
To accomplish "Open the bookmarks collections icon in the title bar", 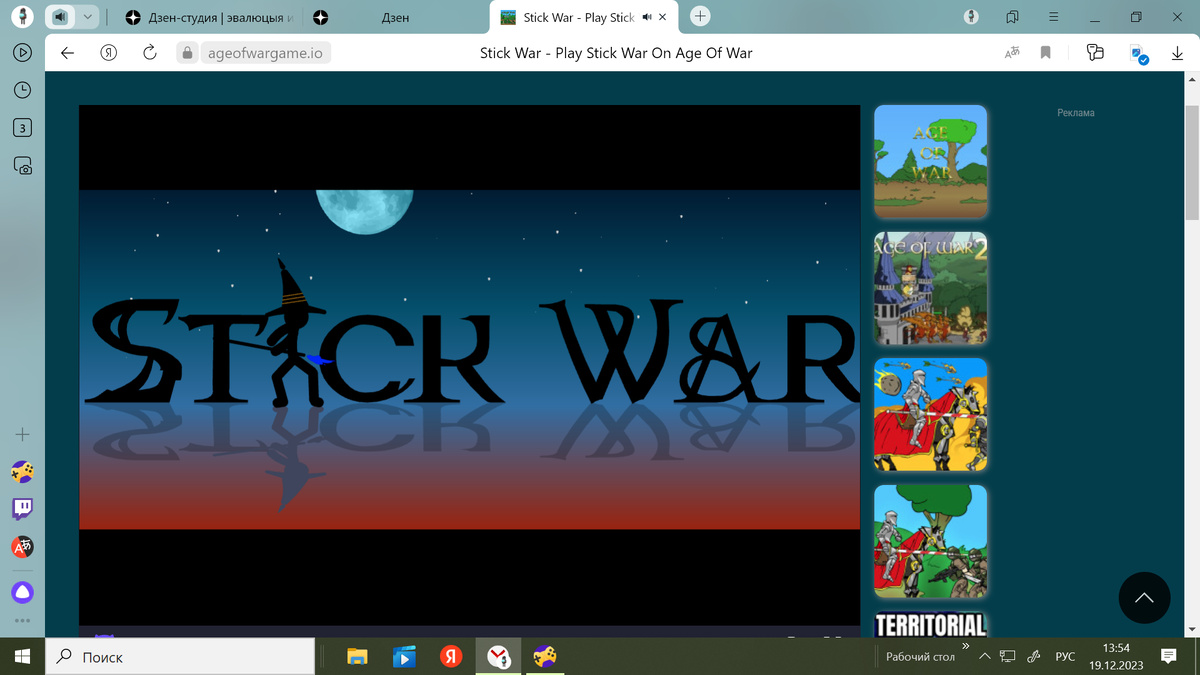I will [x=1012, y=17].
